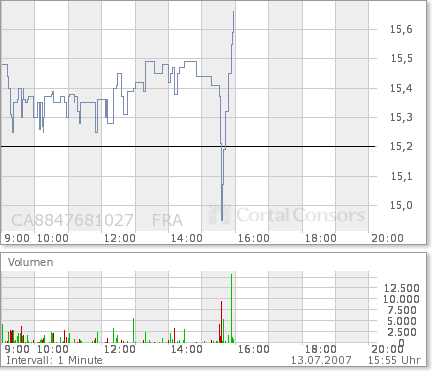Click the 15:55 Uhr timestamp
This screenshot has width=432, height=372.
394,360
